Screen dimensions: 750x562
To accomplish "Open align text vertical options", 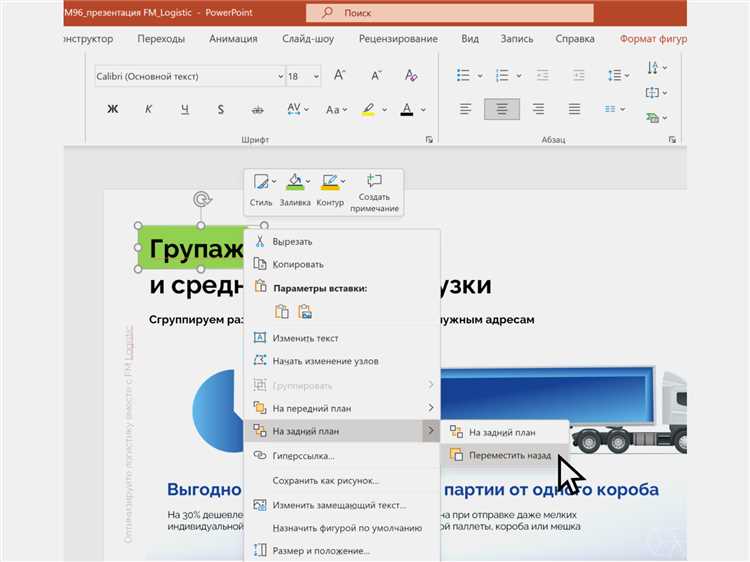I will pyautogui.click(x=657, y=92).
